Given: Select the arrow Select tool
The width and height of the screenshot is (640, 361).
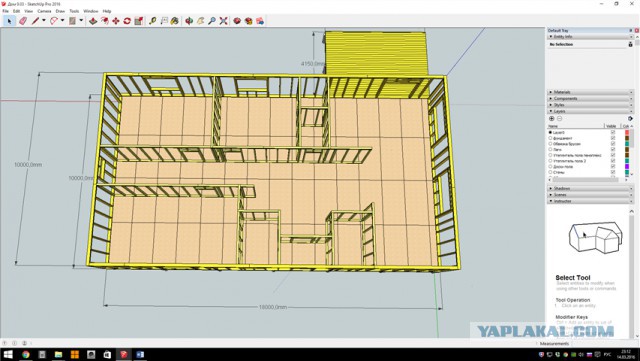Looking at the screenshot, I should point(9,20).
